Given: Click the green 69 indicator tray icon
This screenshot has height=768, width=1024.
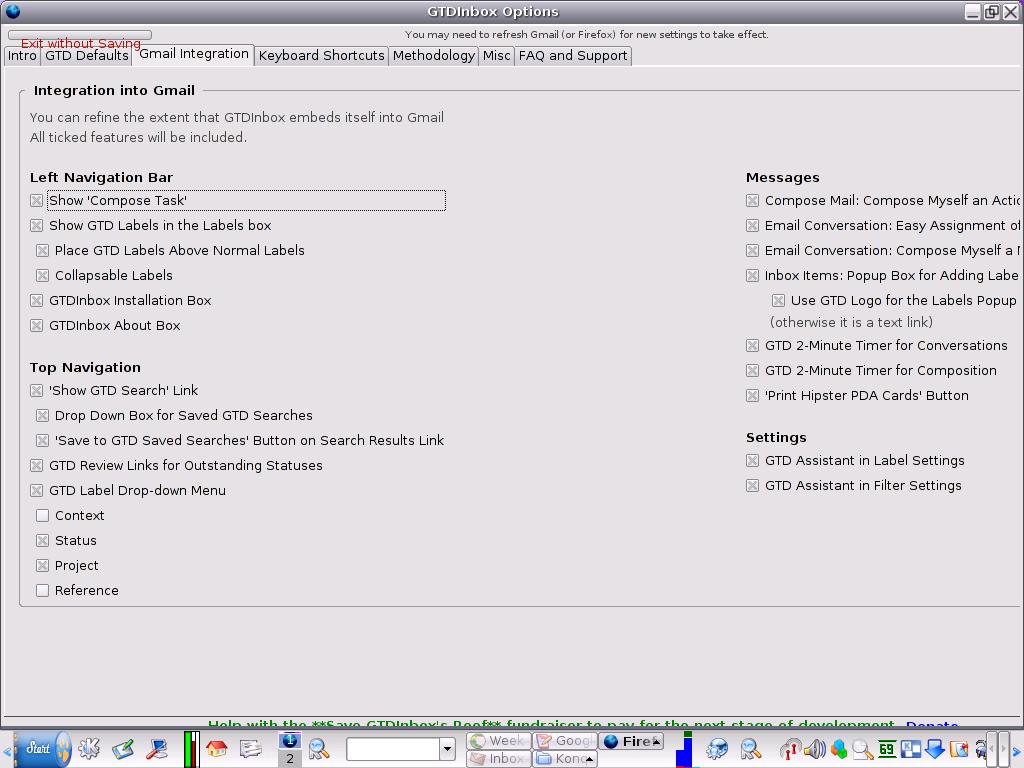Looking at the screenshot, I should [x=886, y=748].
